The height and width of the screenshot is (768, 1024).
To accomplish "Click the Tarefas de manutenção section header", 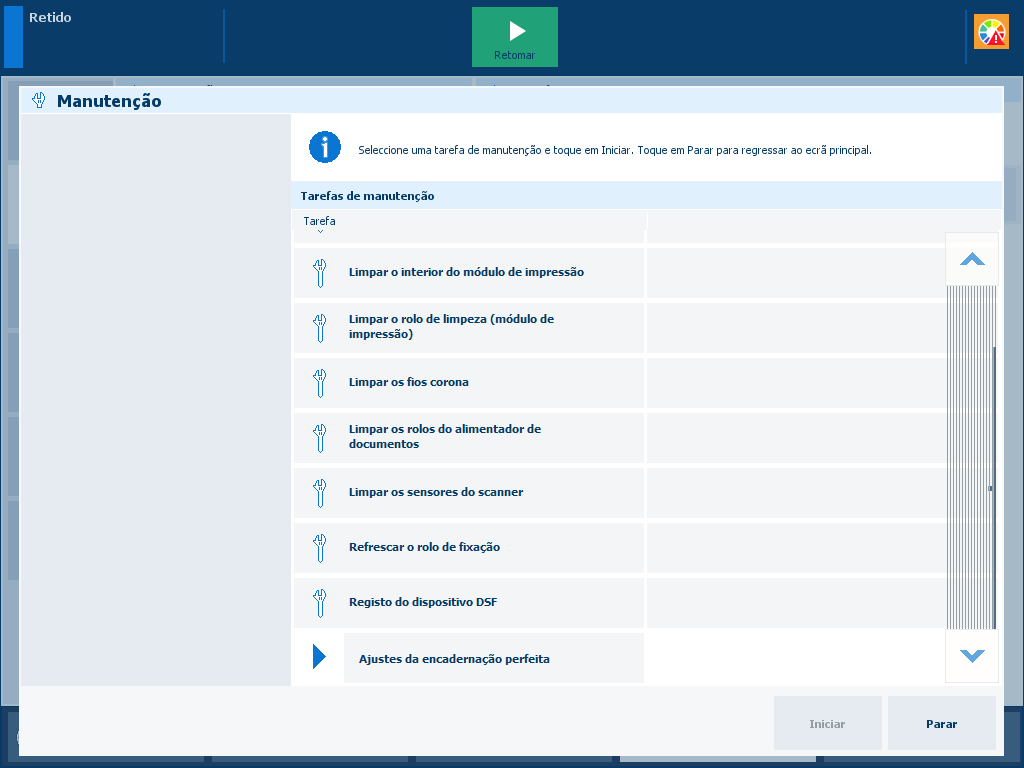I will (x=647, y=196).
